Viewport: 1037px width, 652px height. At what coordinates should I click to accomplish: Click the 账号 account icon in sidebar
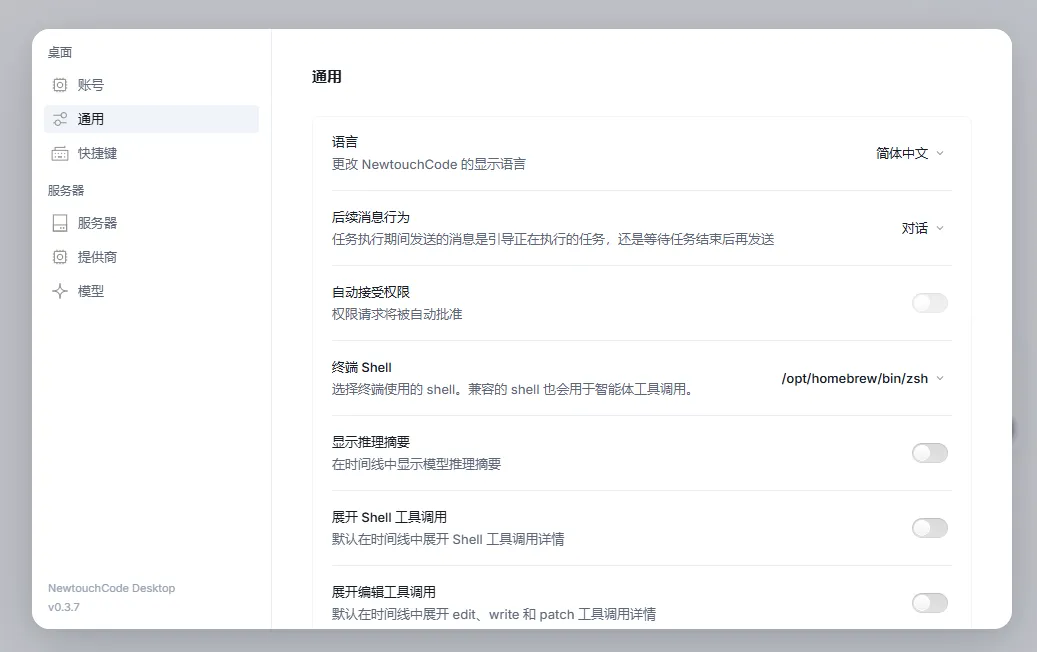pos(60,85)
